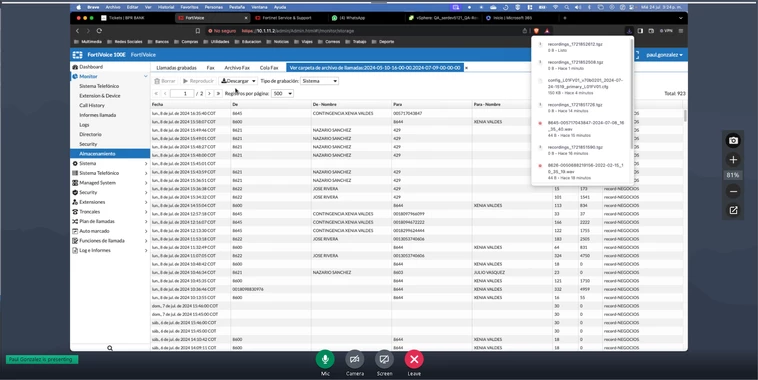
Task: Click the Managed System icon
Action: click(x=75, y=183)
